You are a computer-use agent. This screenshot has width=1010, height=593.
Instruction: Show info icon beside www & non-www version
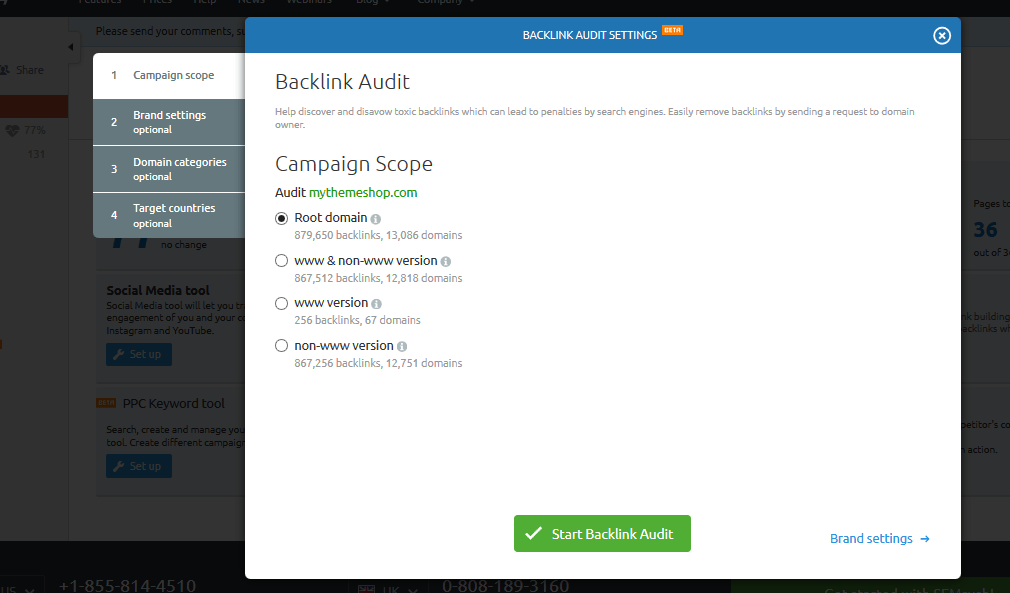tap(446, 261)
